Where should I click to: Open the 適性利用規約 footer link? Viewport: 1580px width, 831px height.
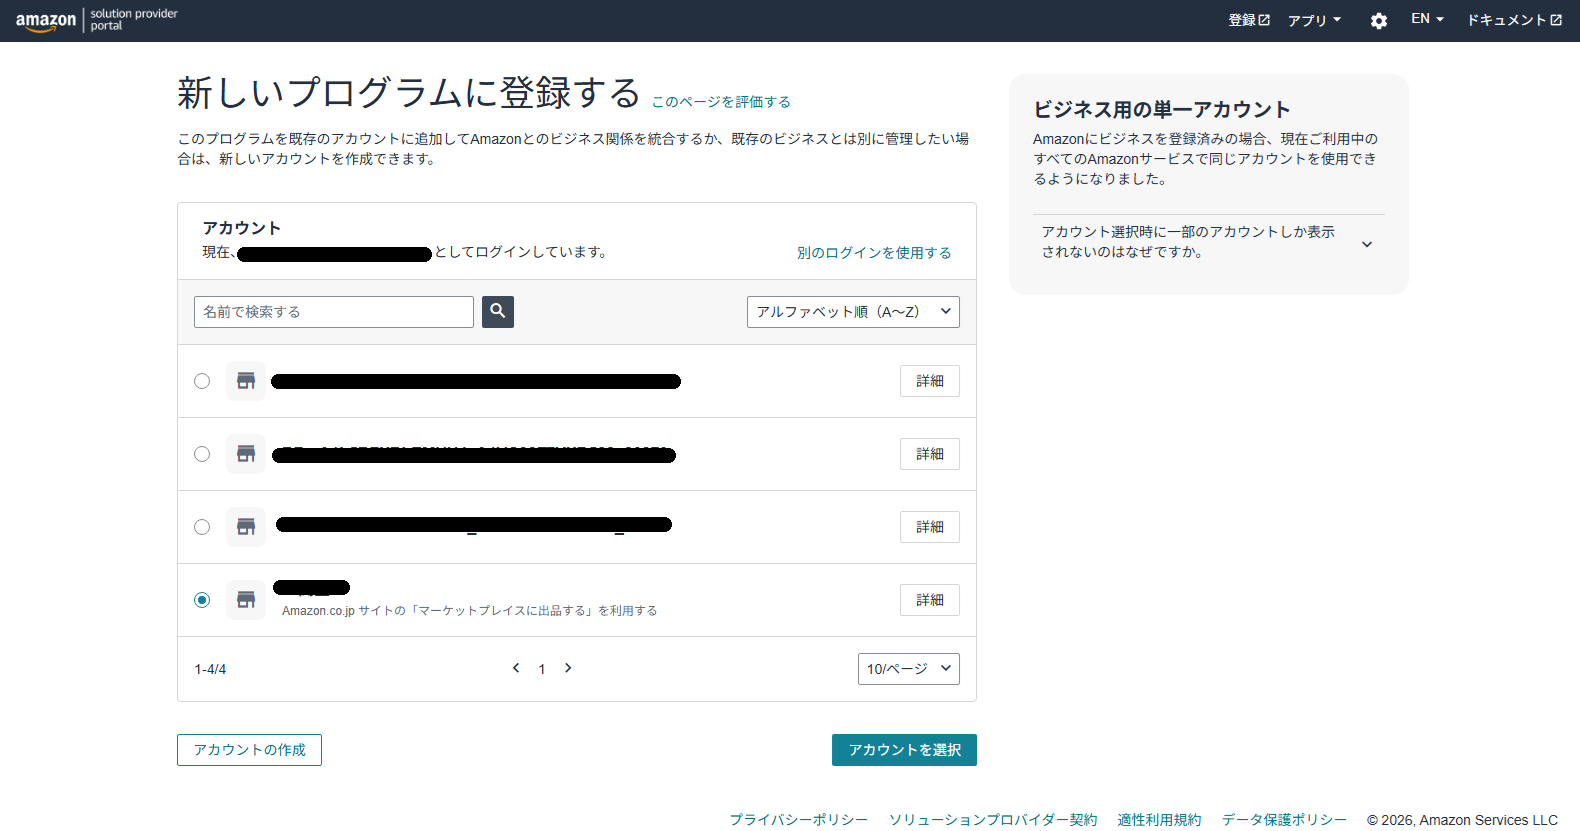[x=1159, y=820]
